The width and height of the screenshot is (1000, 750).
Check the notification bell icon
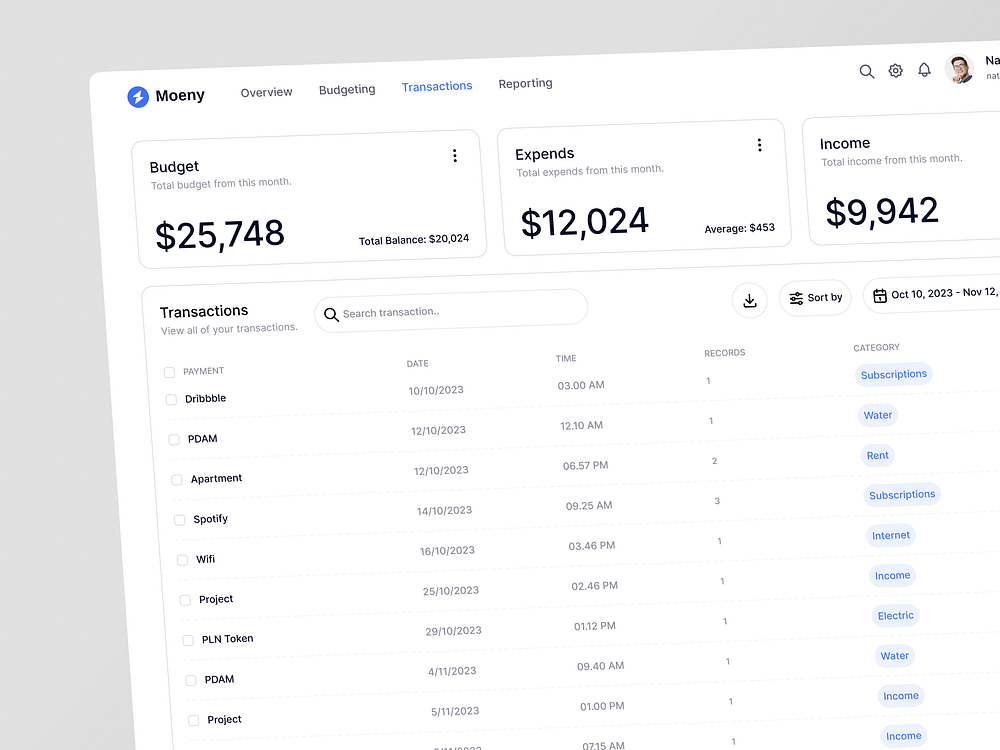point(924,69)
